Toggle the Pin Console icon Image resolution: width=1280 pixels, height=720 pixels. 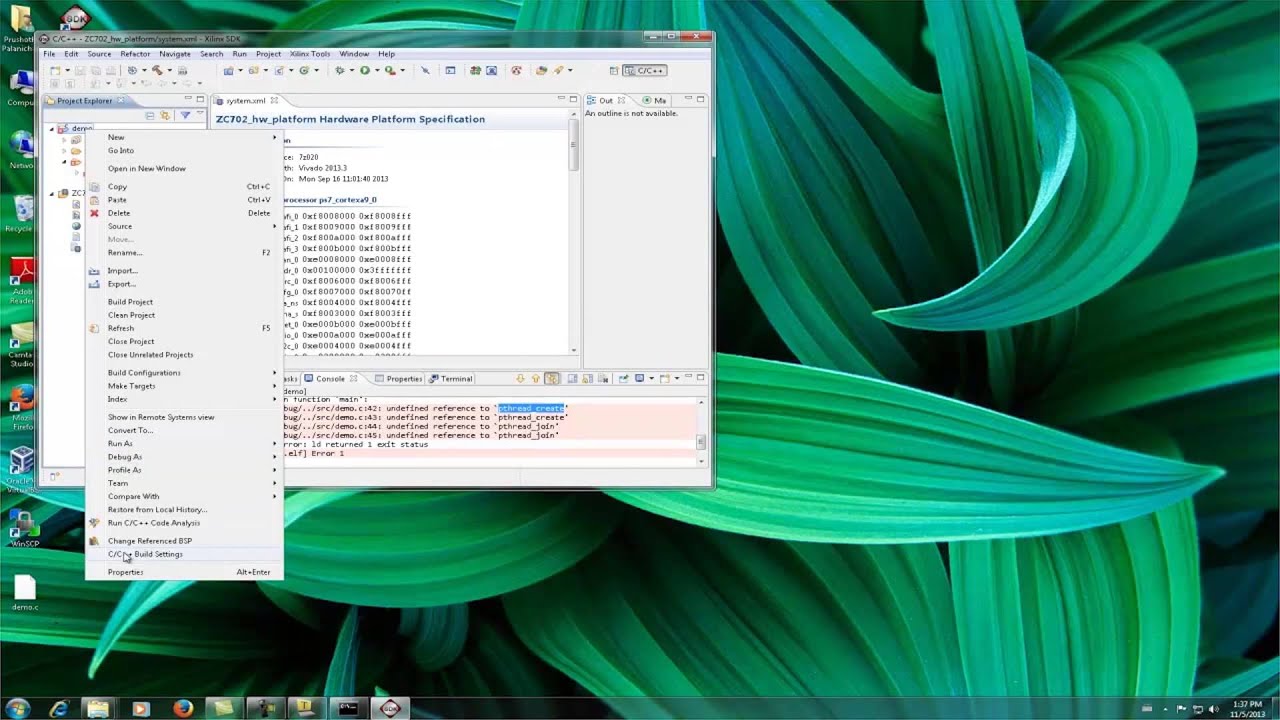point(623,379)
